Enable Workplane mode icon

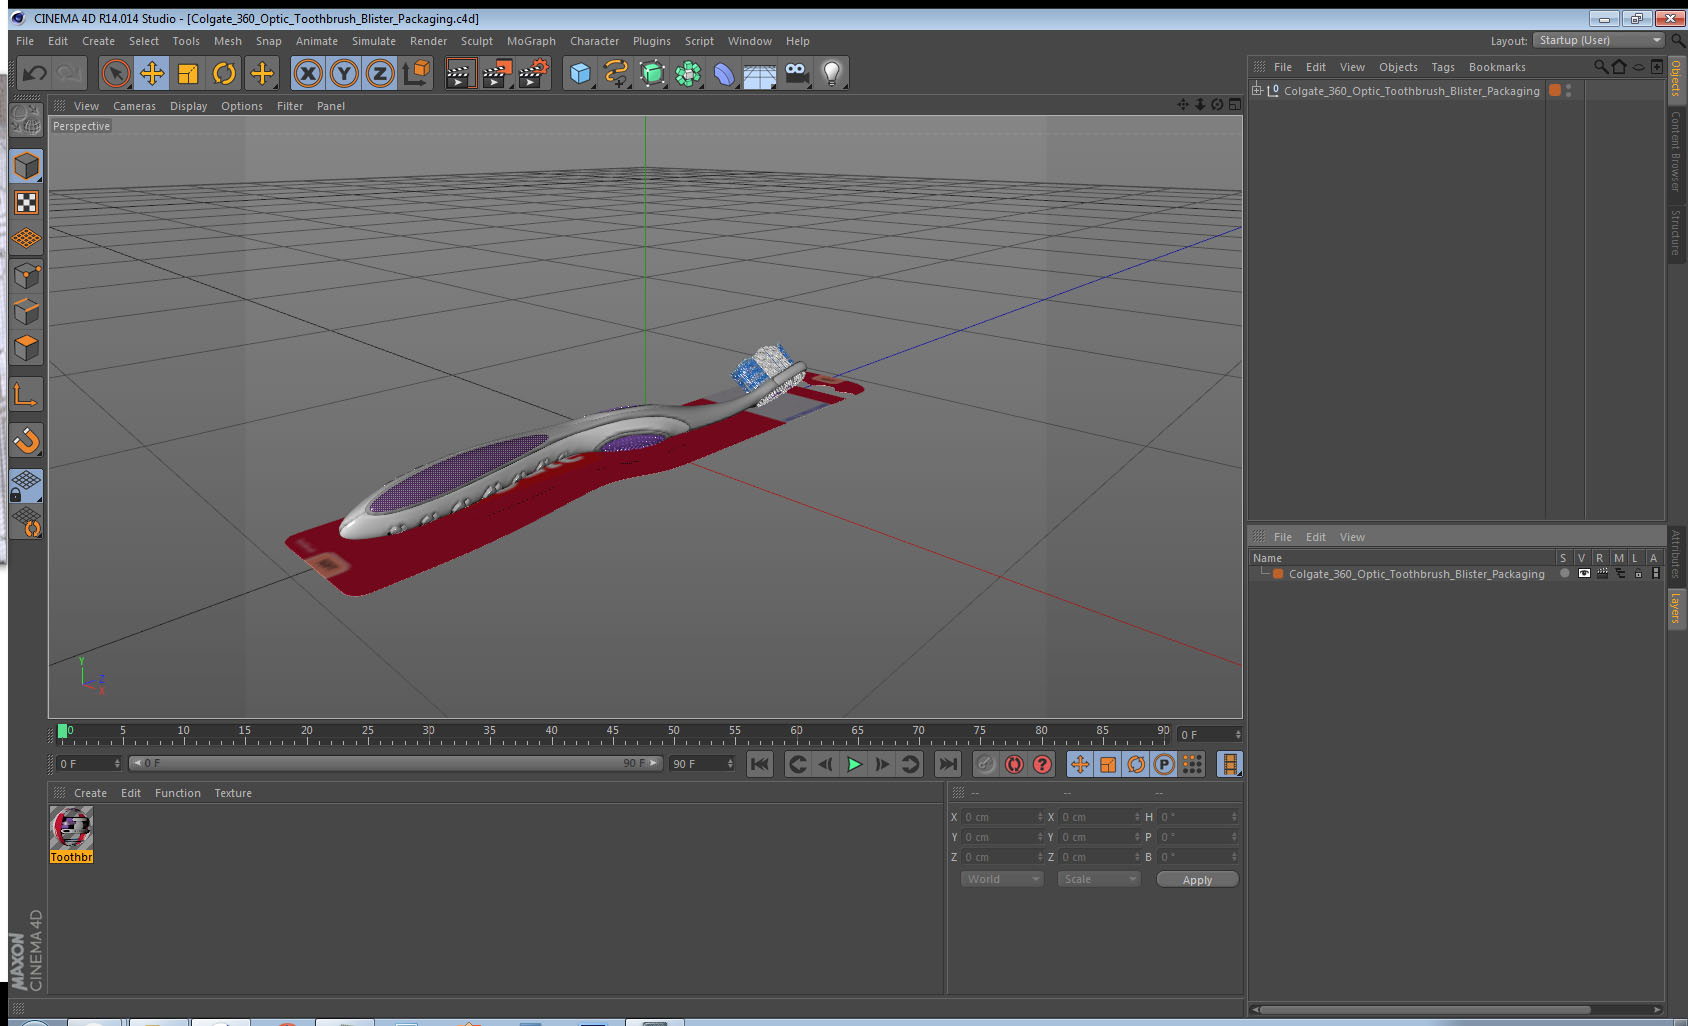pyautogui.click(x=27, y=239)
